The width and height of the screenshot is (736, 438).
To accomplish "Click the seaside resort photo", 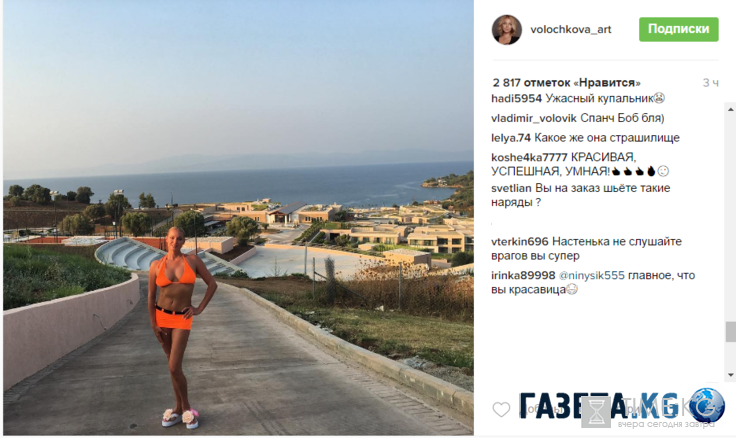I will click(238, 217).
